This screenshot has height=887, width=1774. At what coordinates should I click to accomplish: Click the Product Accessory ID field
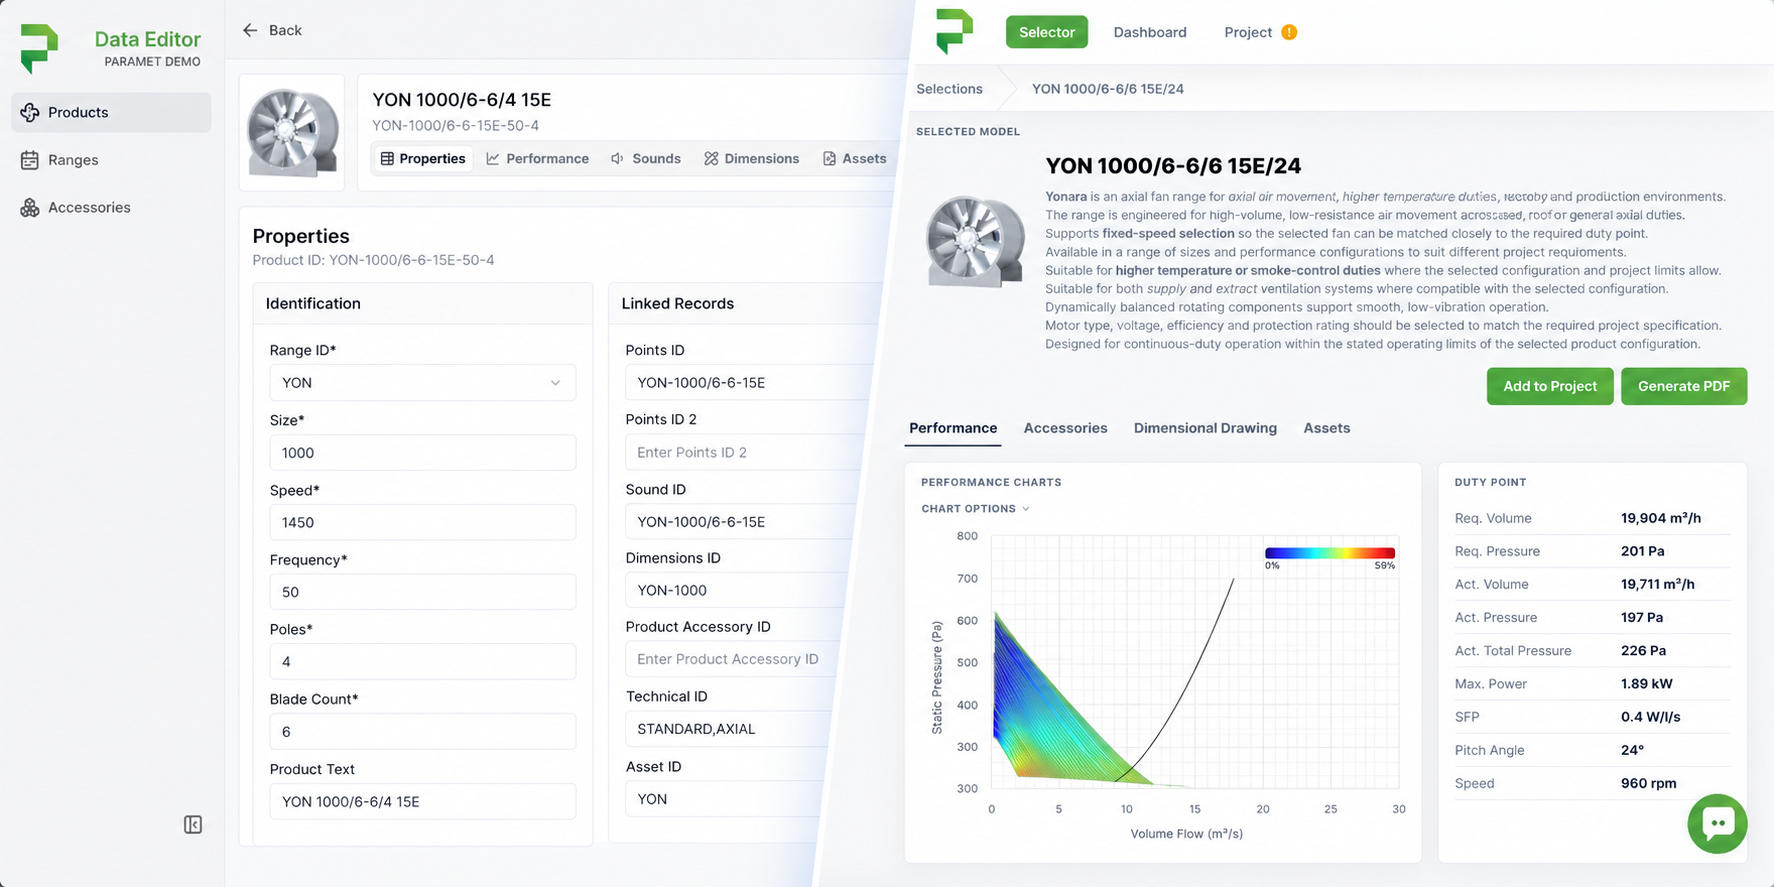pyautogui.click(x=731, y=659)
